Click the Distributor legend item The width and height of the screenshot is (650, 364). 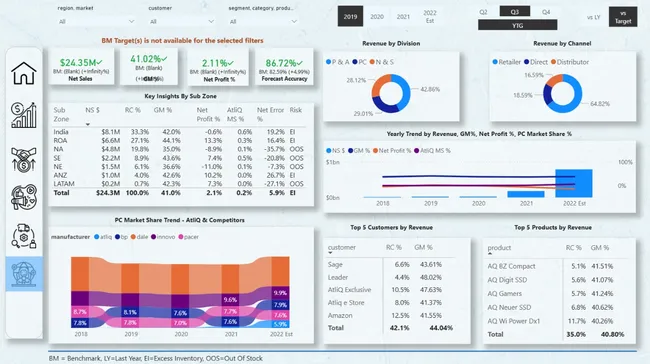(570, 62)
